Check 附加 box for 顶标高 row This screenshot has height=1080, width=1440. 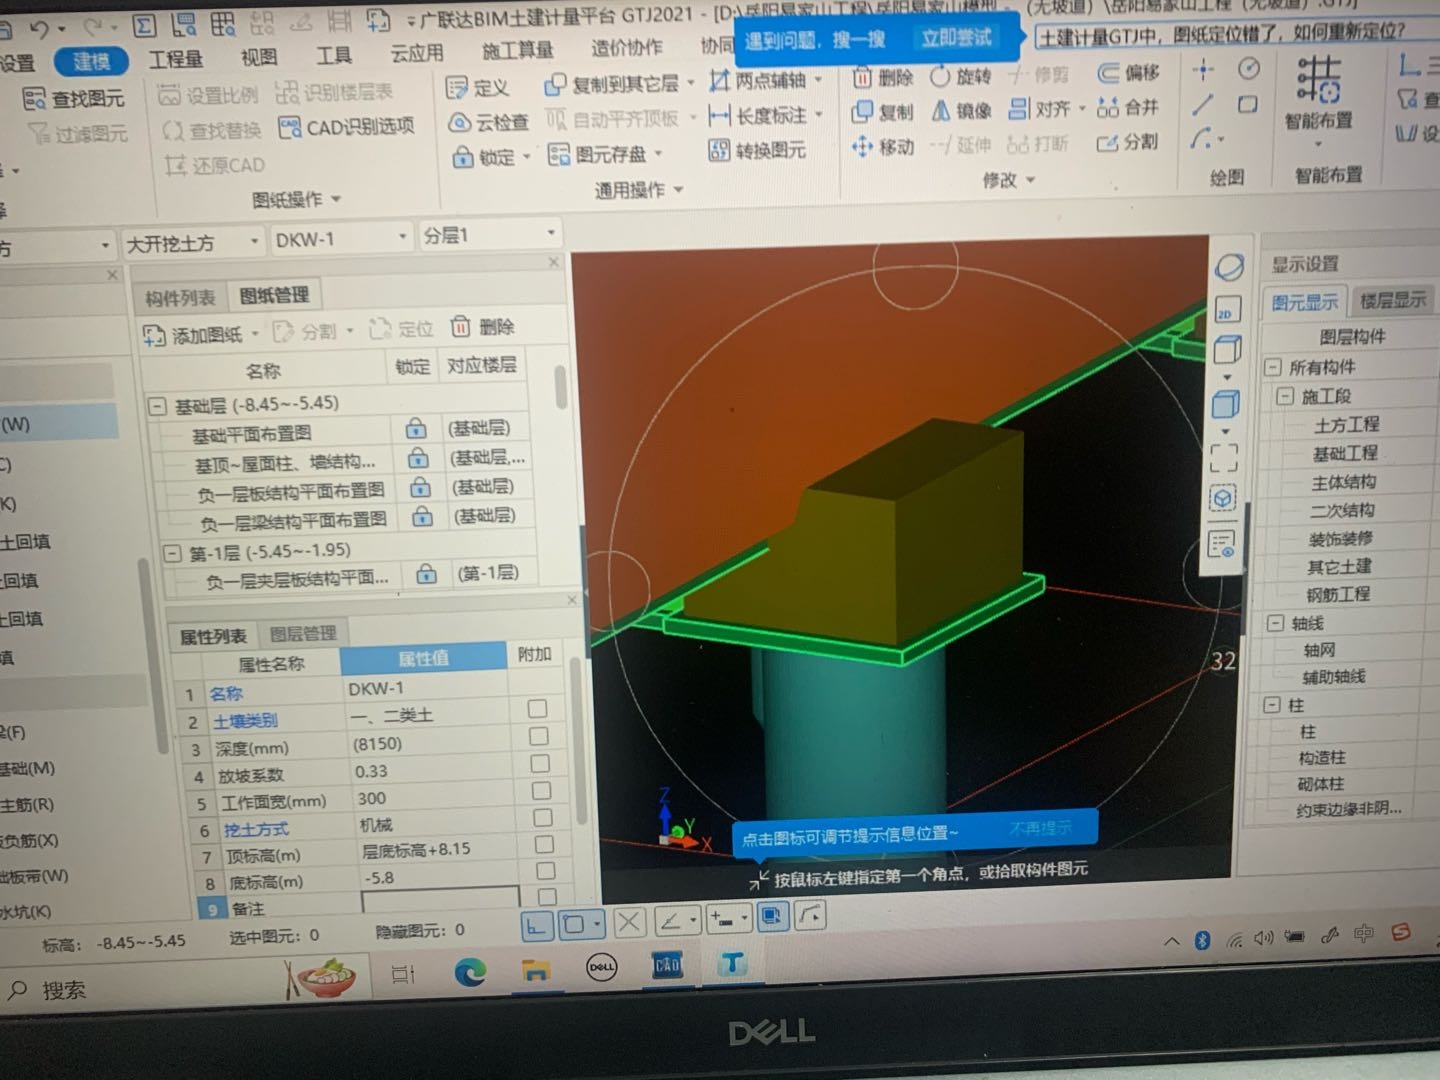(545, 844)
